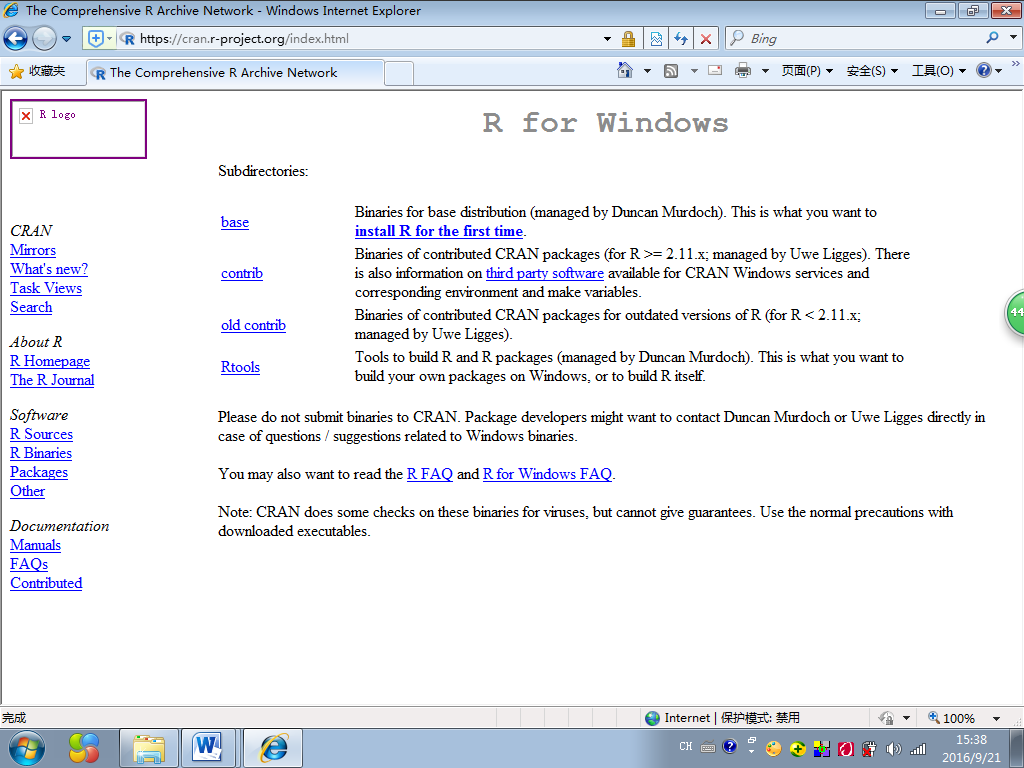
Task: Open the colorful clover taskbar app
Action: (x=84, y=748)
